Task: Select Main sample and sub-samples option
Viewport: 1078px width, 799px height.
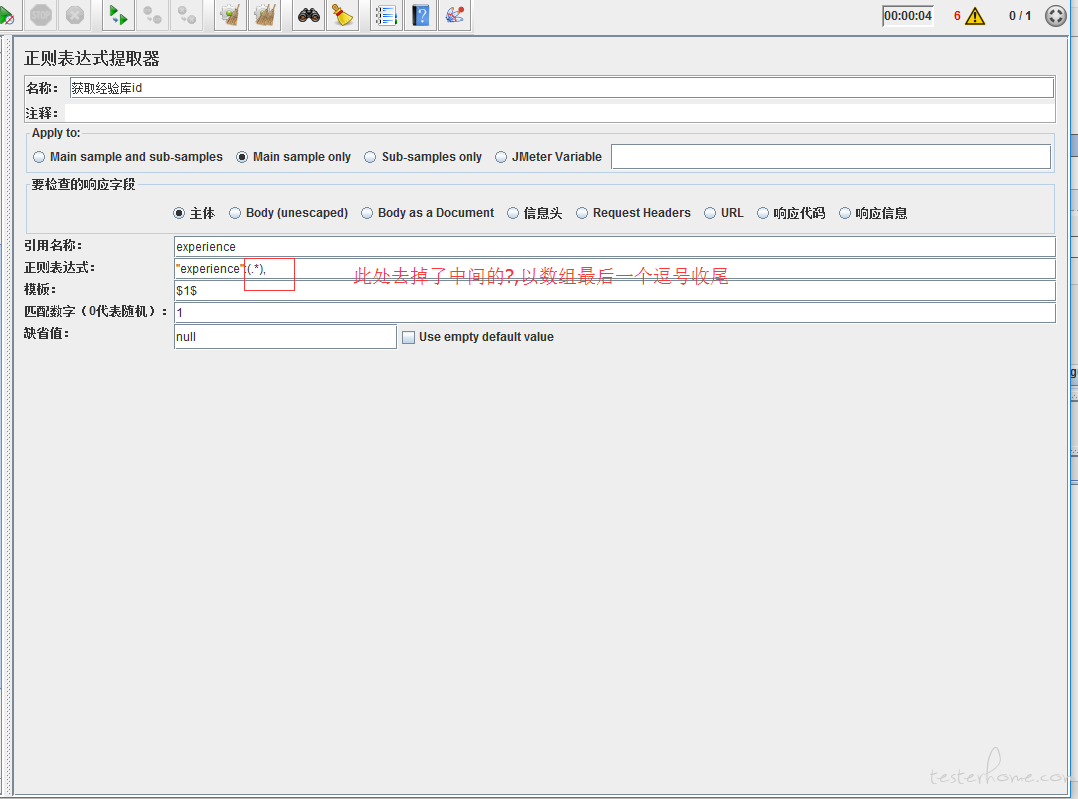Action: (39, 157)
